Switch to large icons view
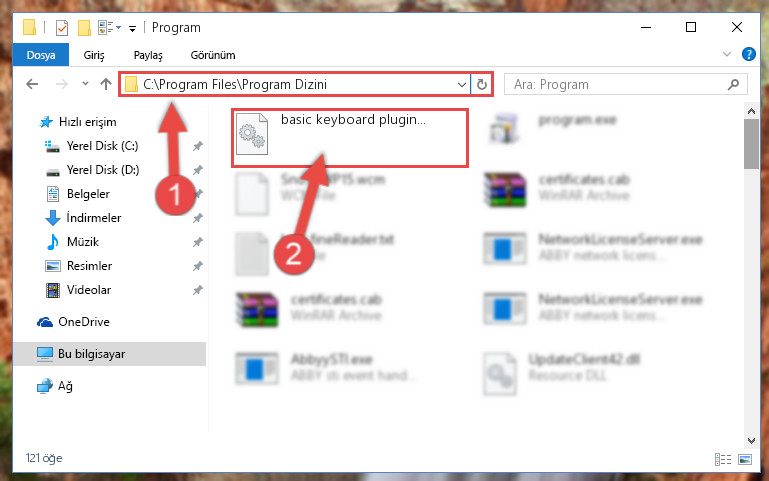Screen dimensions: 769x481 [745, 459]
